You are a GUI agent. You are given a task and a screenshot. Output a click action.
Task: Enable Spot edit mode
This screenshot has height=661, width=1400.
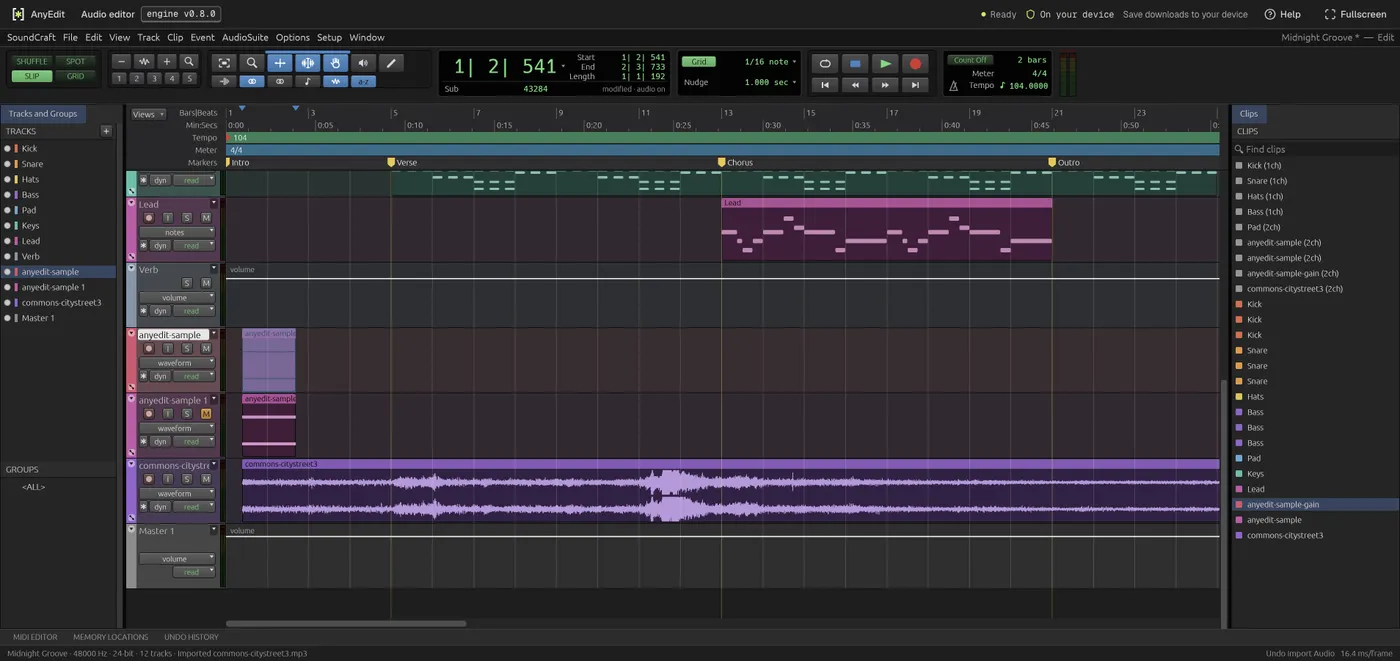(x=76, y=61)
